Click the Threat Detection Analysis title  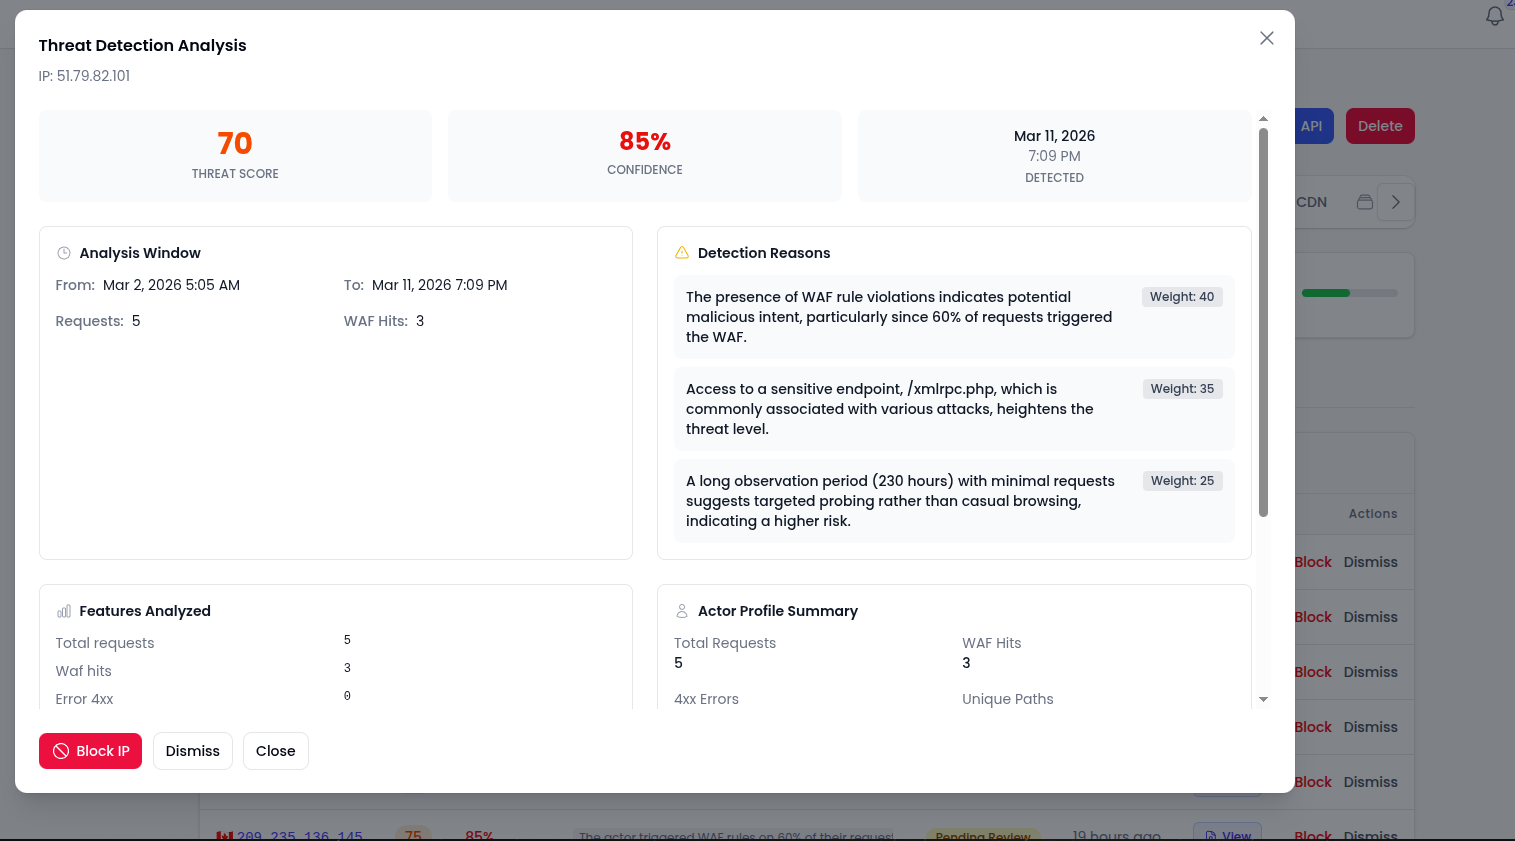142,45
